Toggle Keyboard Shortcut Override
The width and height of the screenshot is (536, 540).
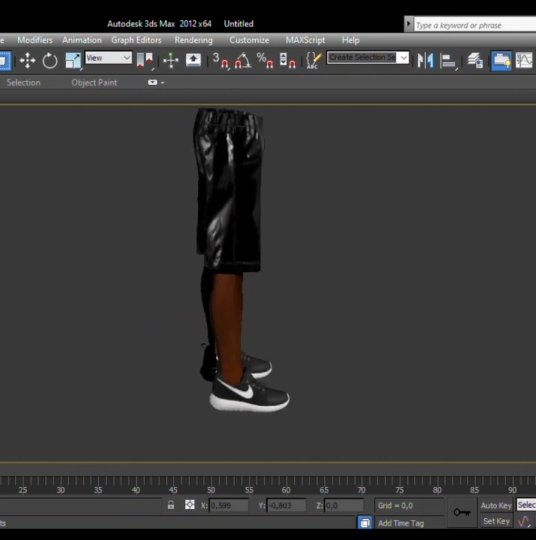click(193, 60)
